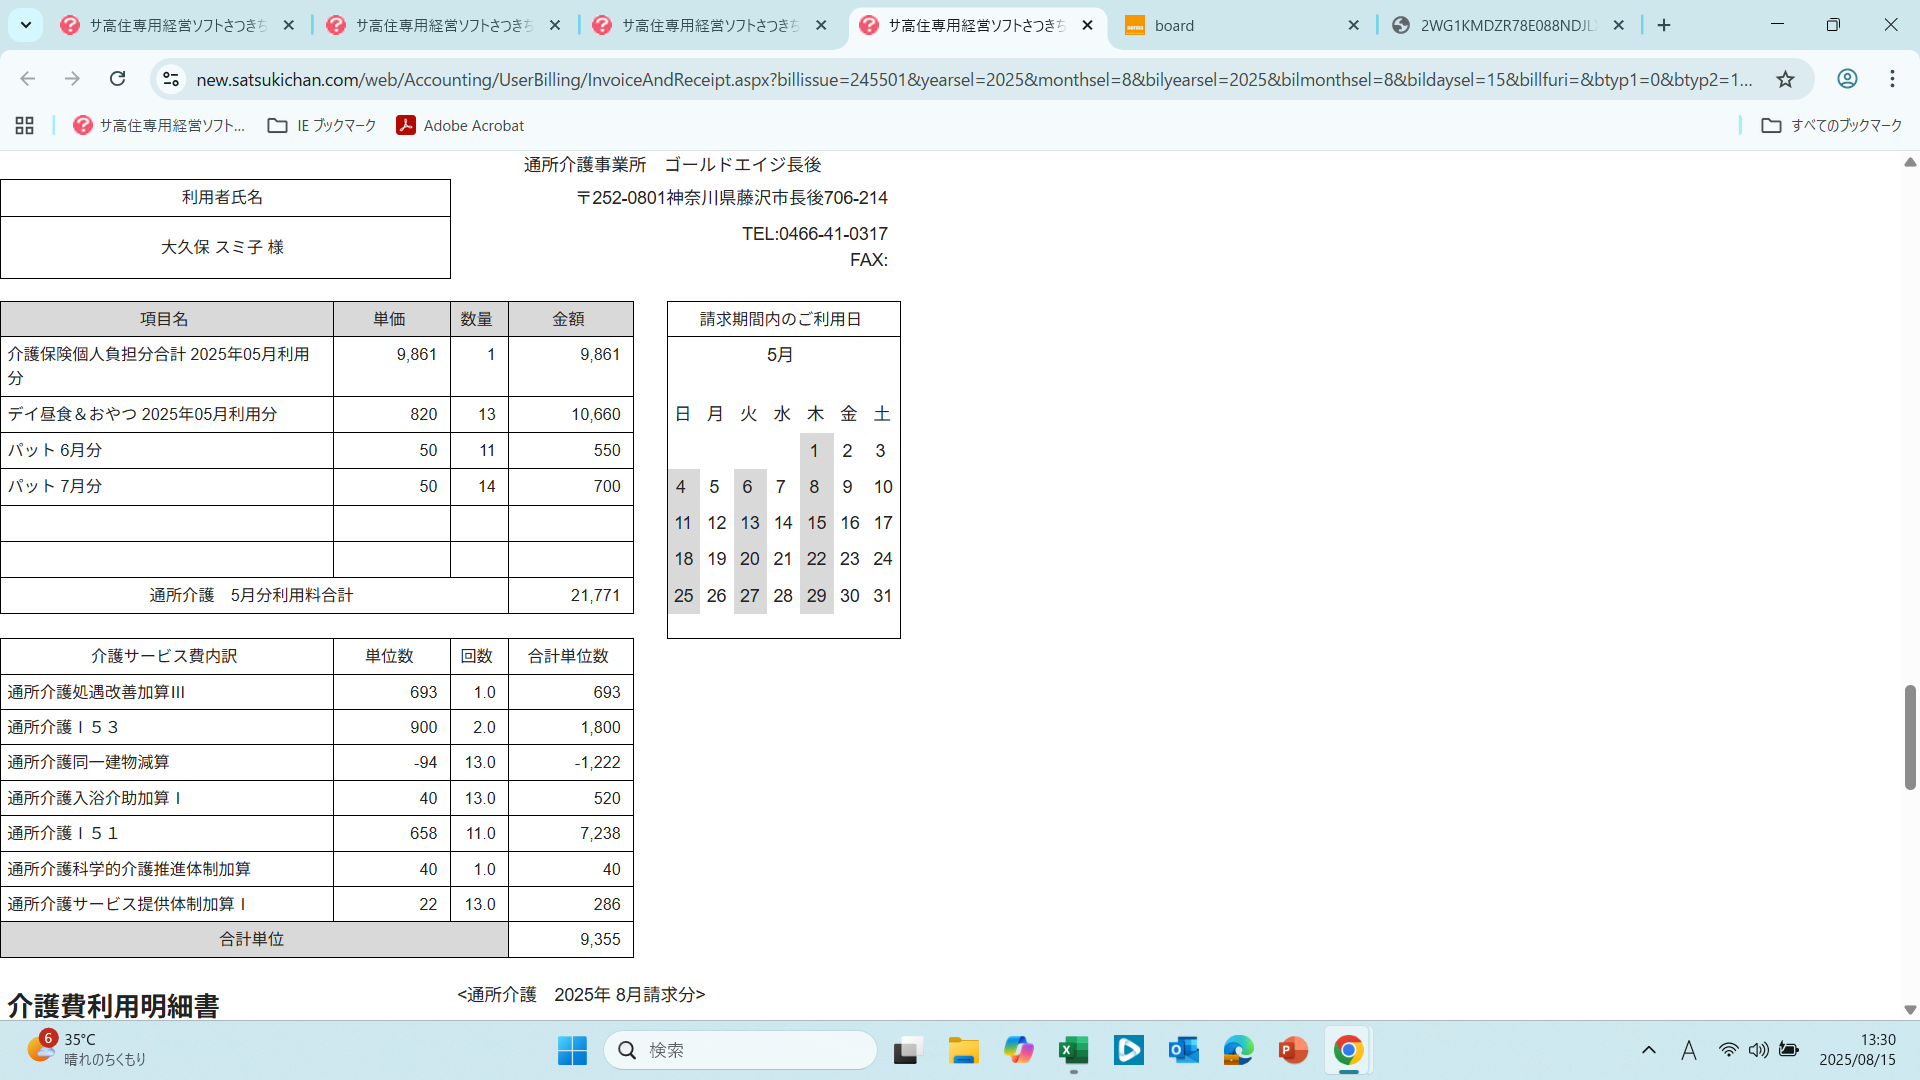Open Excel from the taskbar
This screenshot has height=1080, width=1920.
[1073, 1050]
